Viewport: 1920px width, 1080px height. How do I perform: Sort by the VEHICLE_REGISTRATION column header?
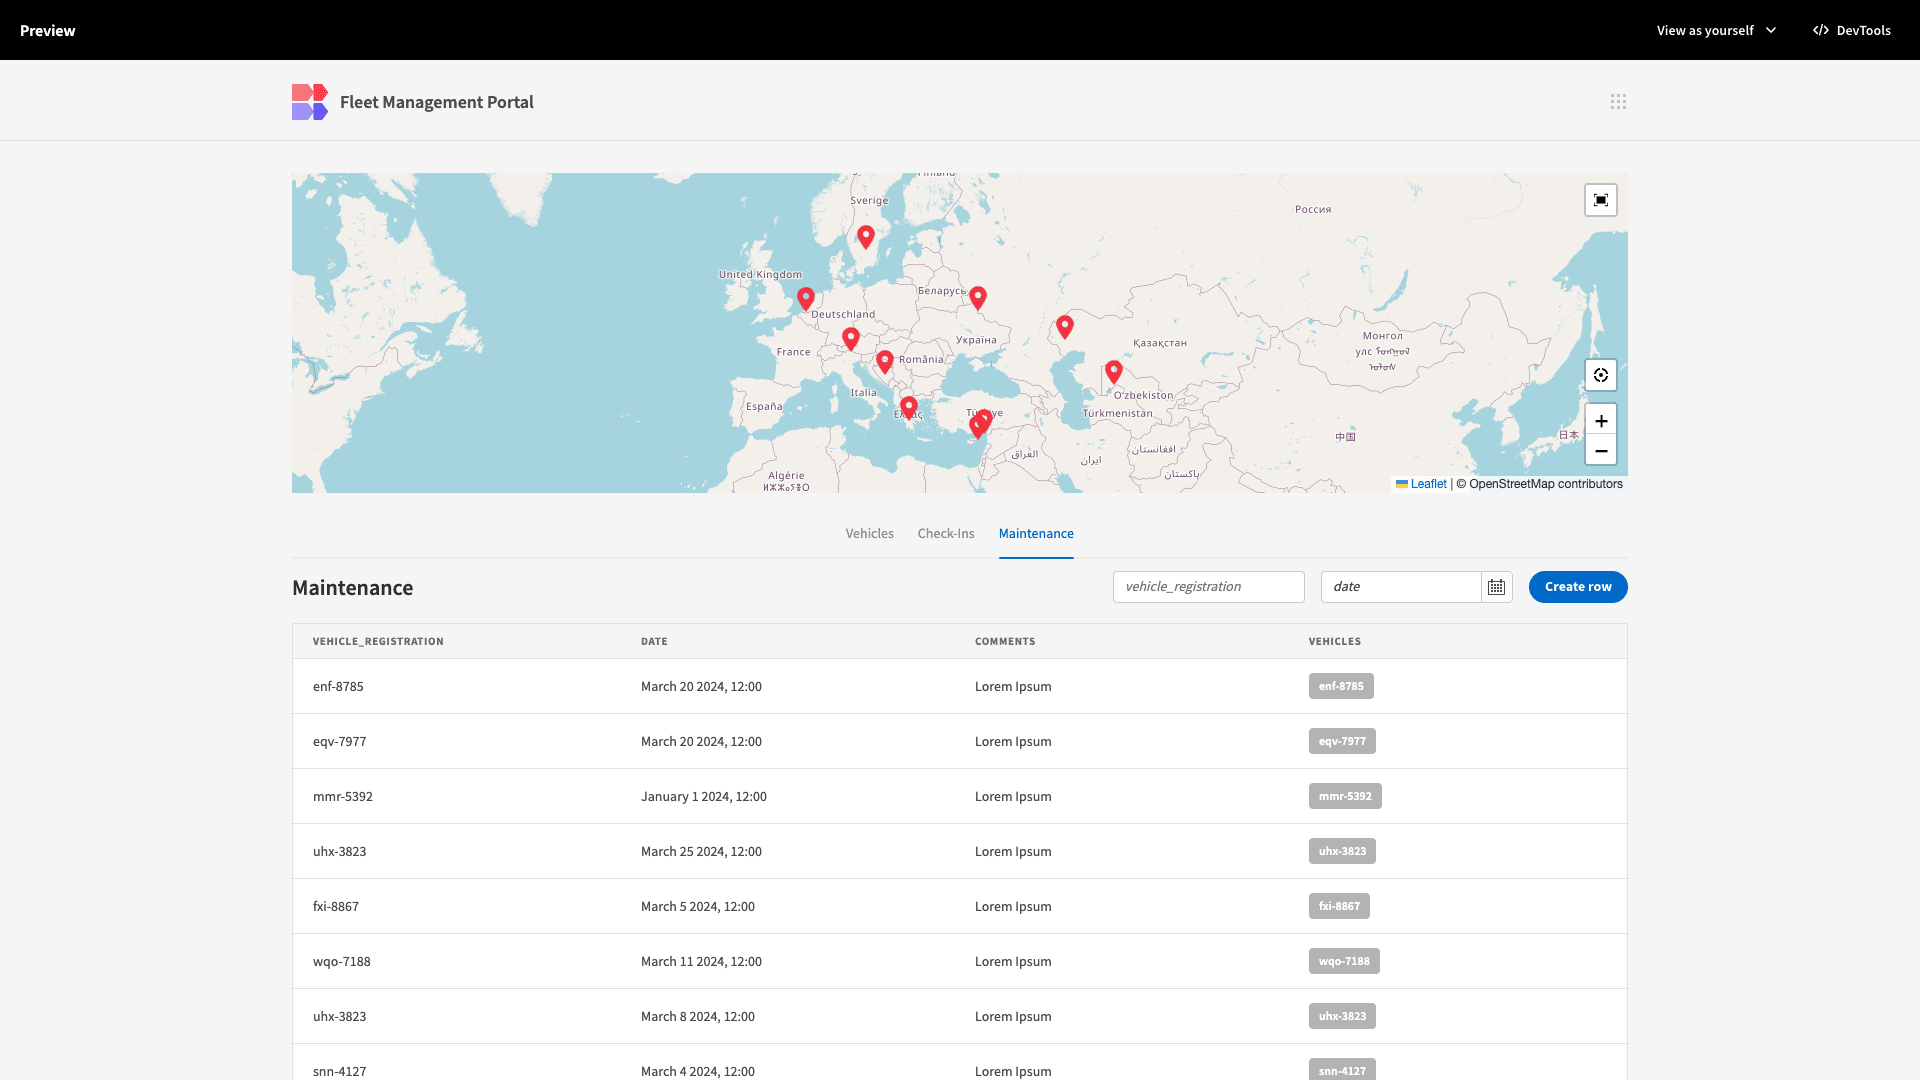378,641
